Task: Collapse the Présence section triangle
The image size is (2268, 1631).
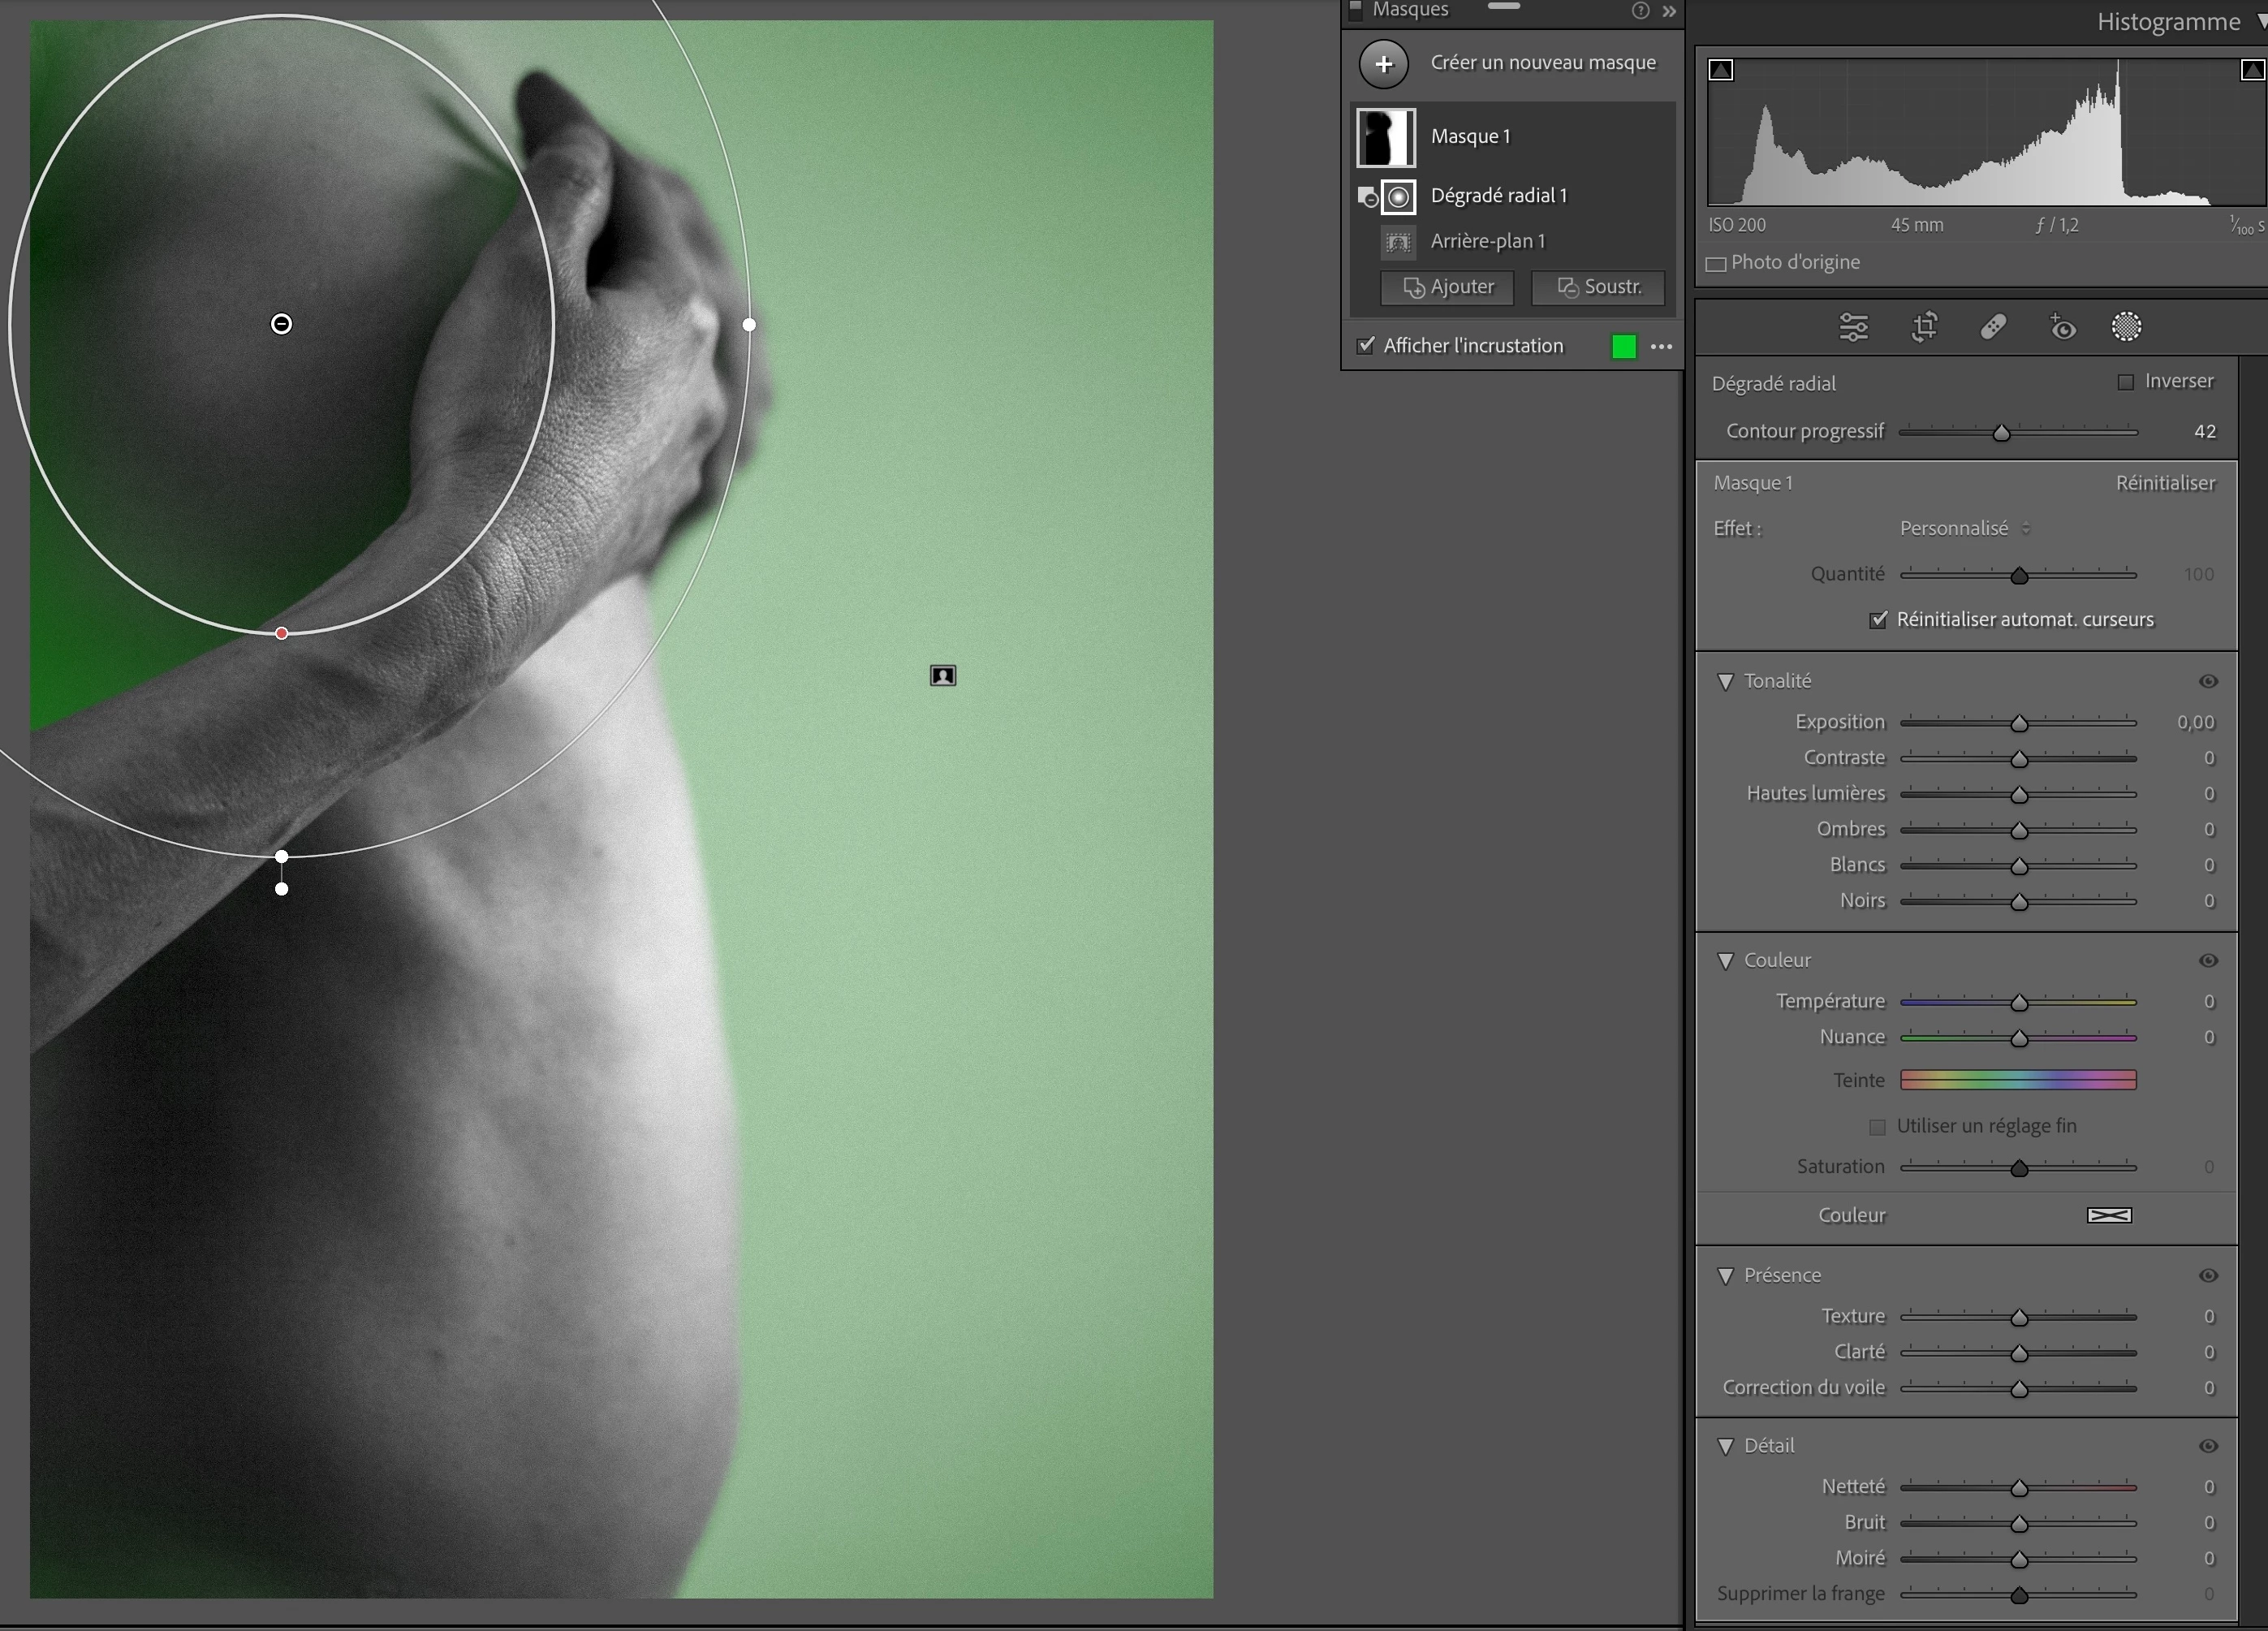Action: [1725, 1276]
